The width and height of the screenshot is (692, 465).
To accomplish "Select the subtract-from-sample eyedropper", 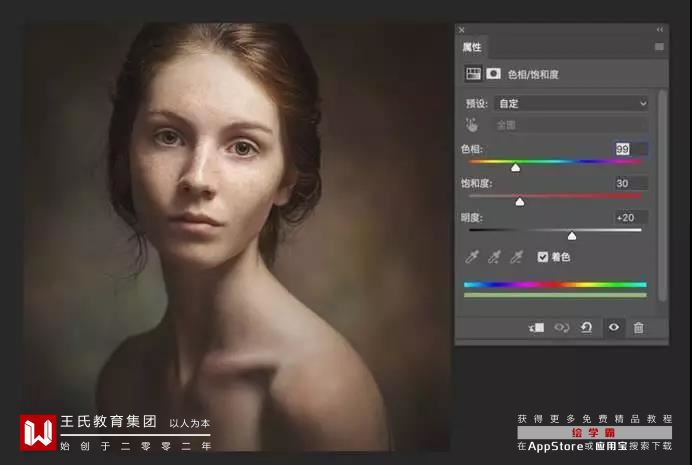I will pyautogui.click(x=516, y=257).
